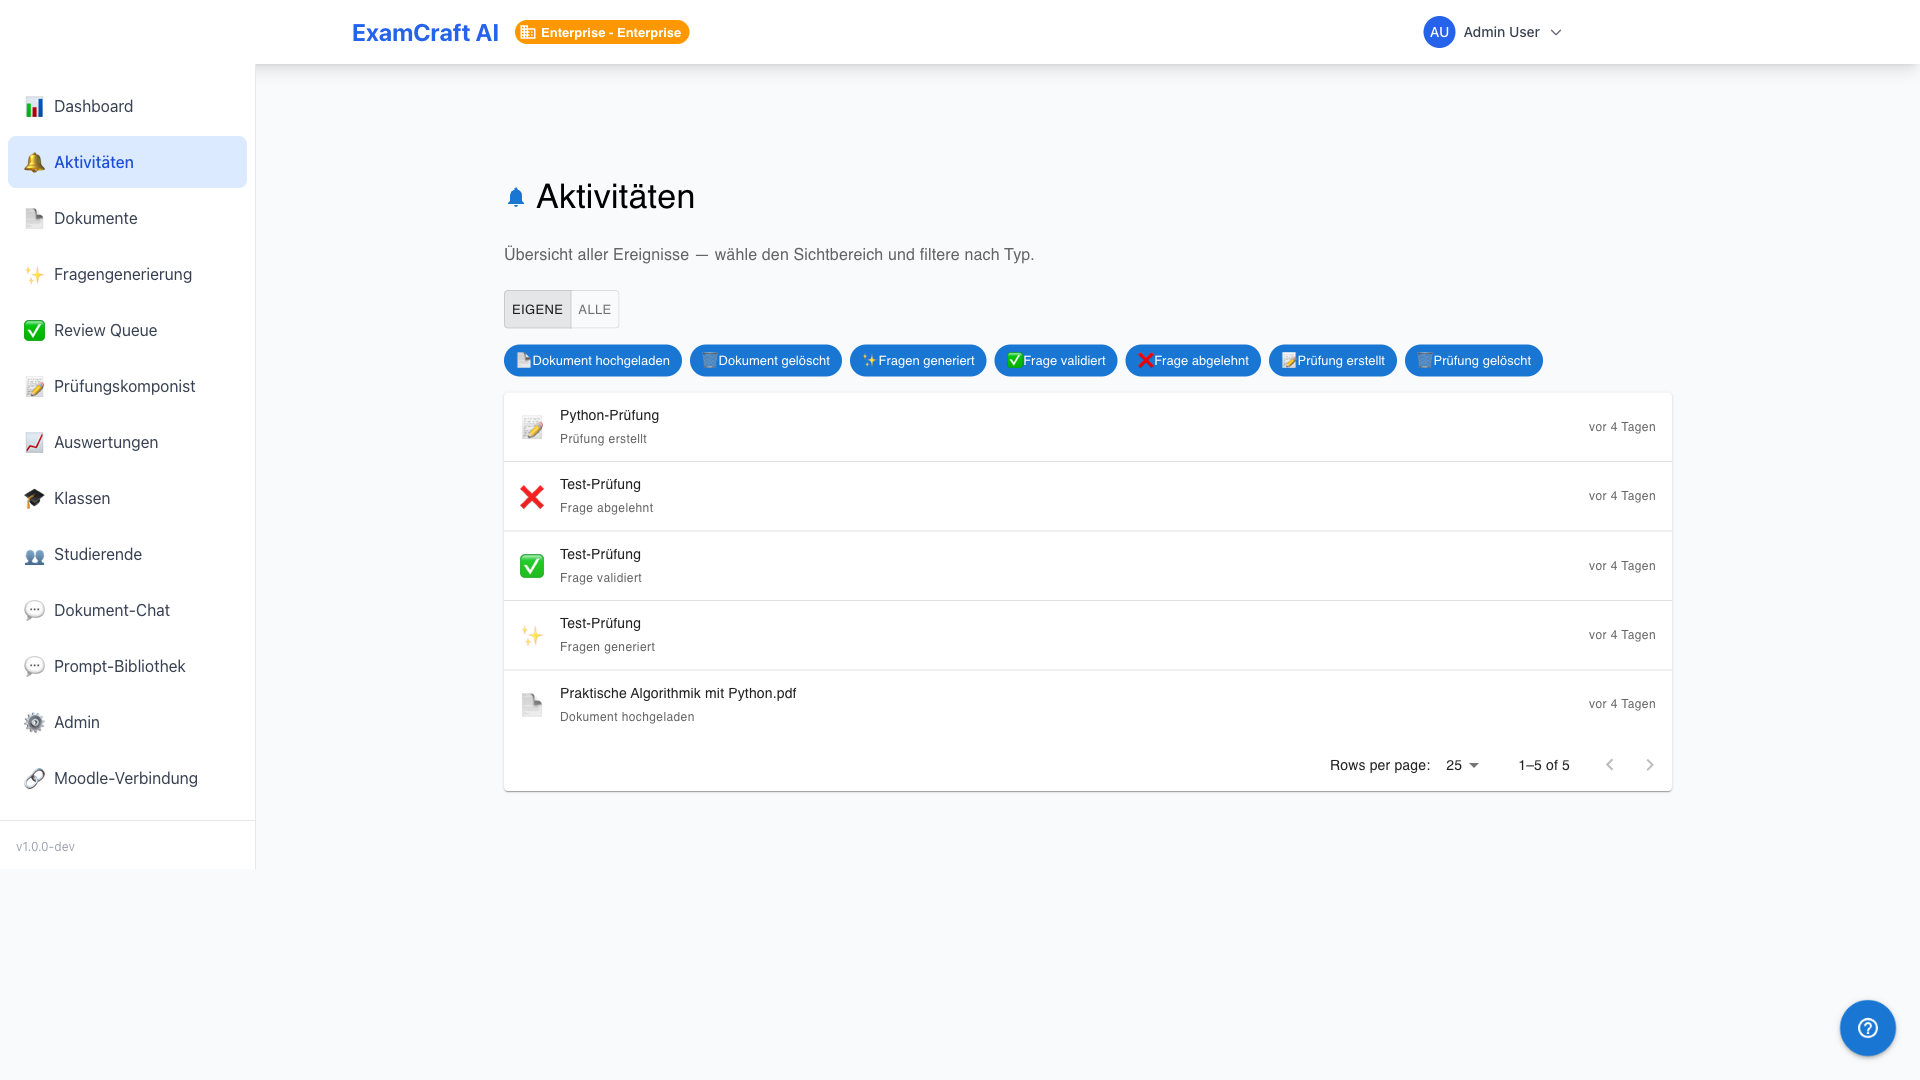The height and width of the screenshot is (1080, 1920).
Task: Open the rows per page dropdown
Action: tap(1462, 765)
